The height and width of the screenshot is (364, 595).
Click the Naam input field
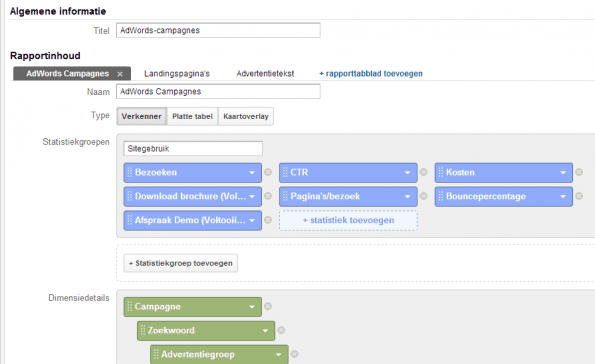pyautogui.click(x=218, y=91)
